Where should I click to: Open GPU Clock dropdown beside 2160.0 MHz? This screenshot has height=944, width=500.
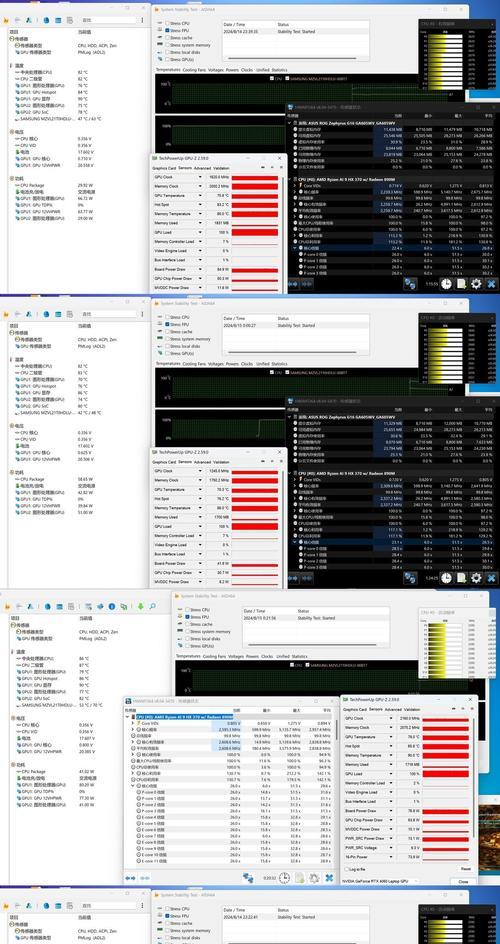(x=392, y=719)
